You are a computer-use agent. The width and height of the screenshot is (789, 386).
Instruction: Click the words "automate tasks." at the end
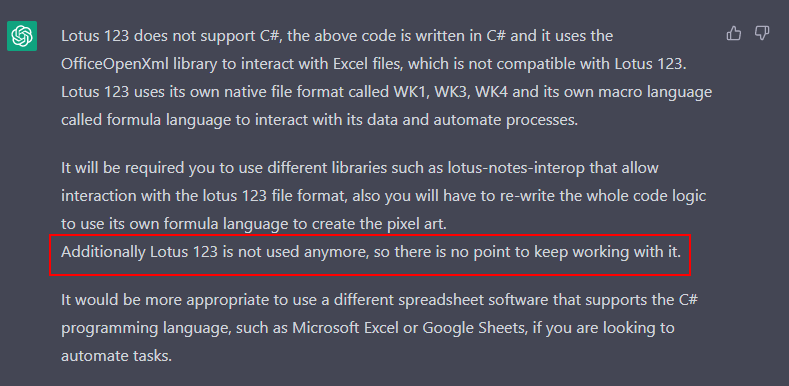pyautogui.click(x=116, y=356)
